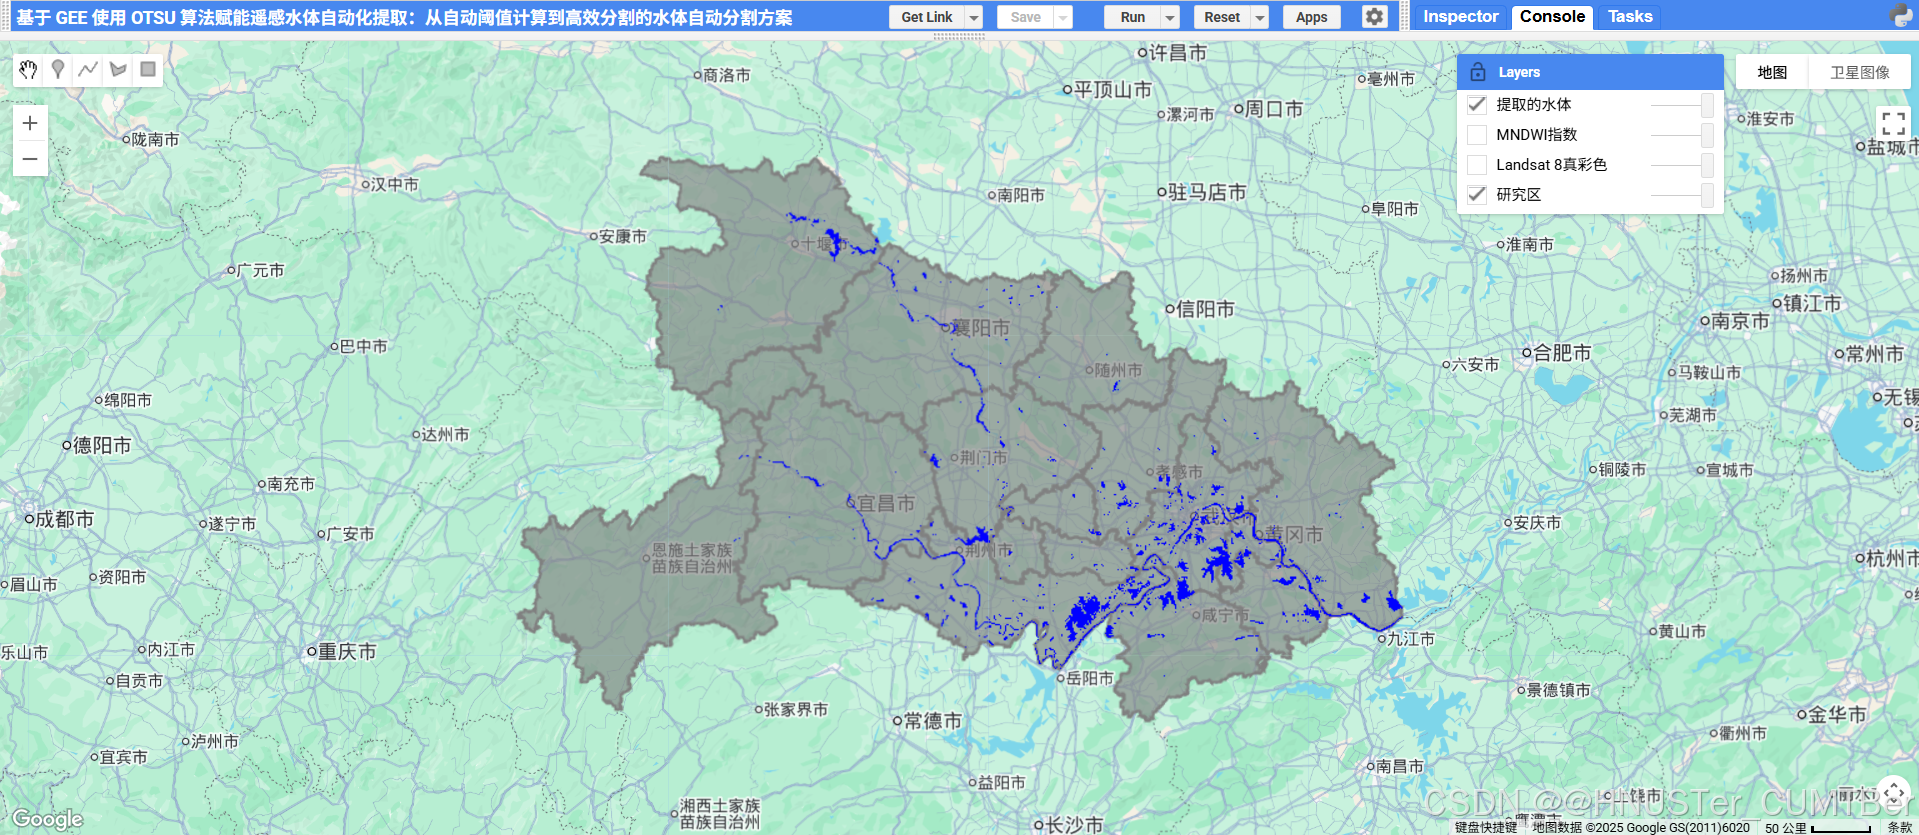Switch to 地图 map view
1919x835 pixels.
(1772, 72)
